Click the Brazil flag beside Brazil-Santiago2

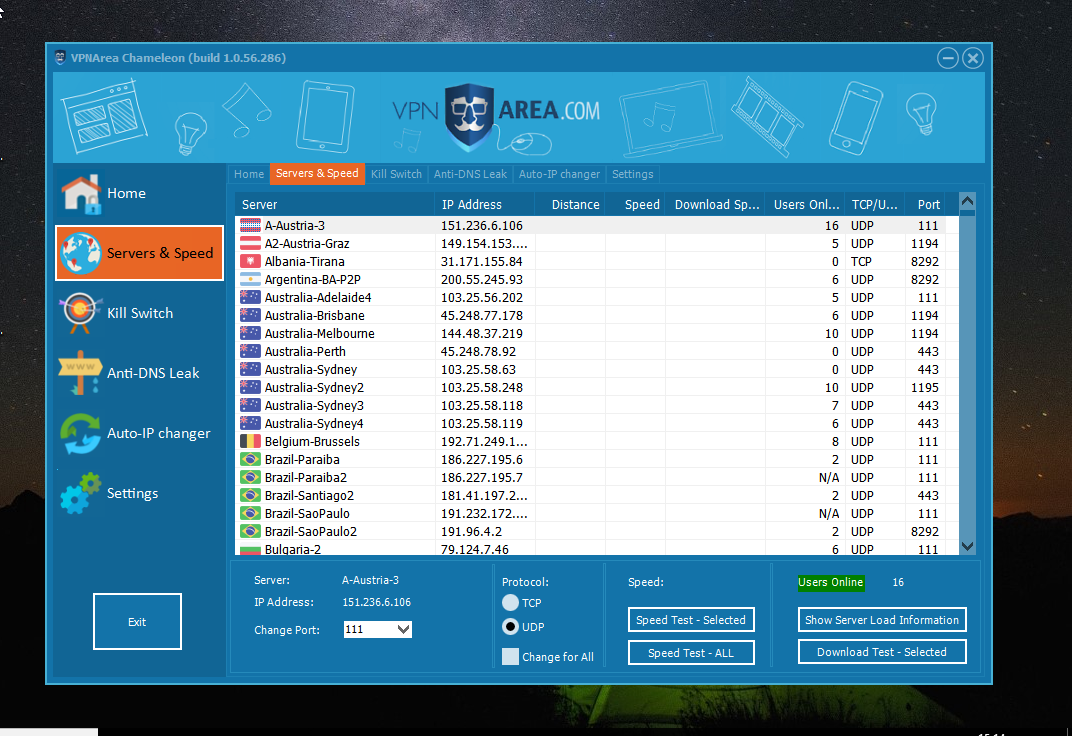(250, 495)
